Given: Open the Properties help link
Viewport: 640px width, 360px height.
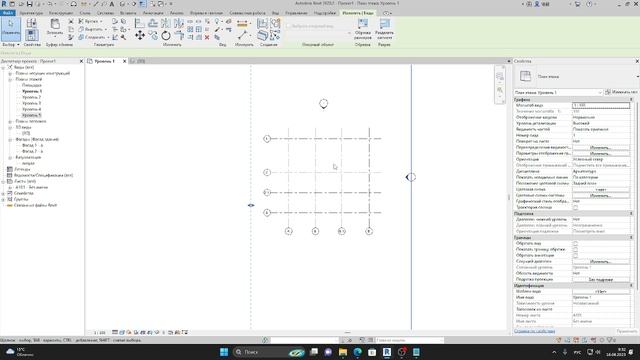Looking at the screenshot, I should pyautogui.click(x=534, y=331).
